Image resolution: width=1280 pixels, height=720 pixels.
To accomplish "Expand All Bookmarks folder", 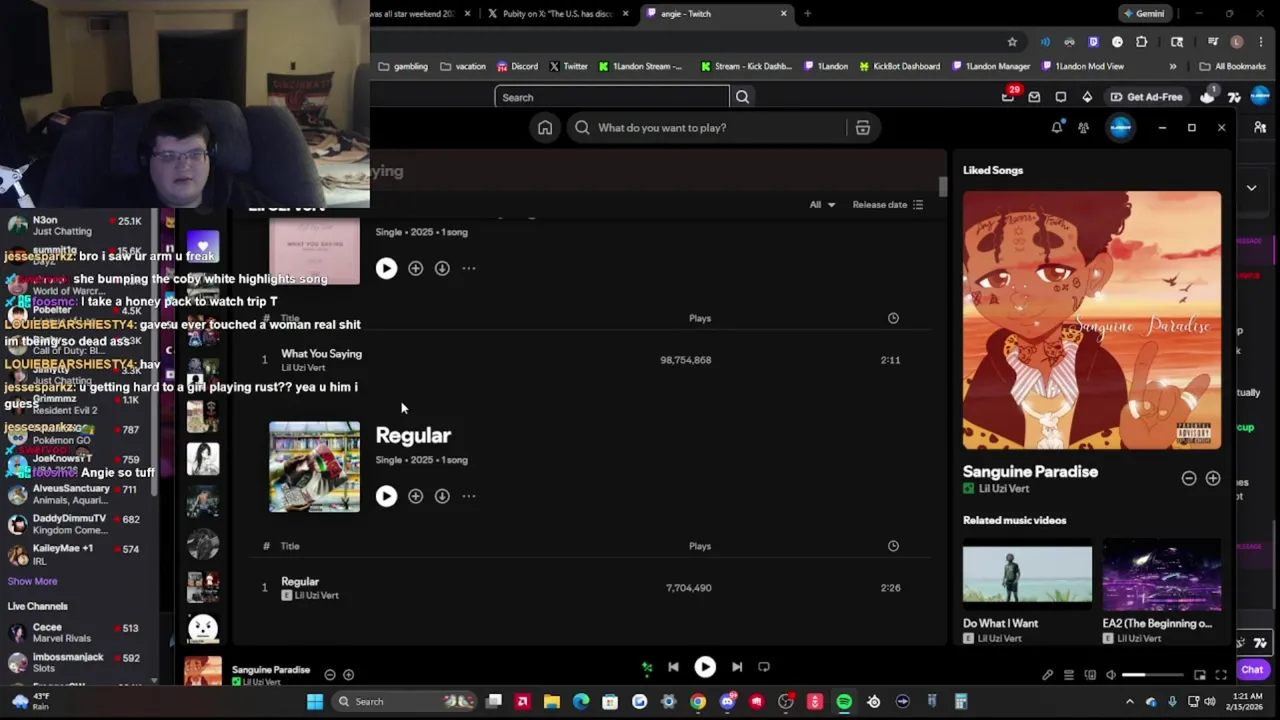I will [x=1233, y=67].
